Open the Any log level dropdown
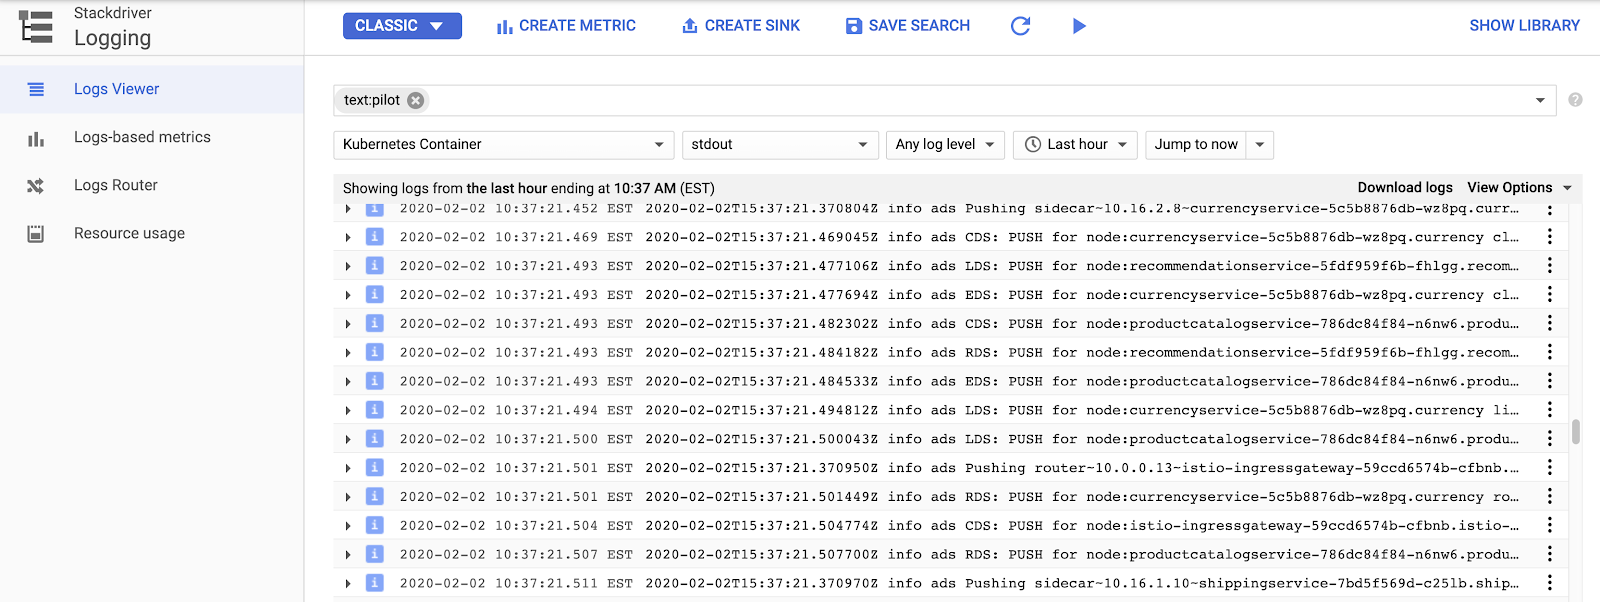1600x602 pixels. 945,145
